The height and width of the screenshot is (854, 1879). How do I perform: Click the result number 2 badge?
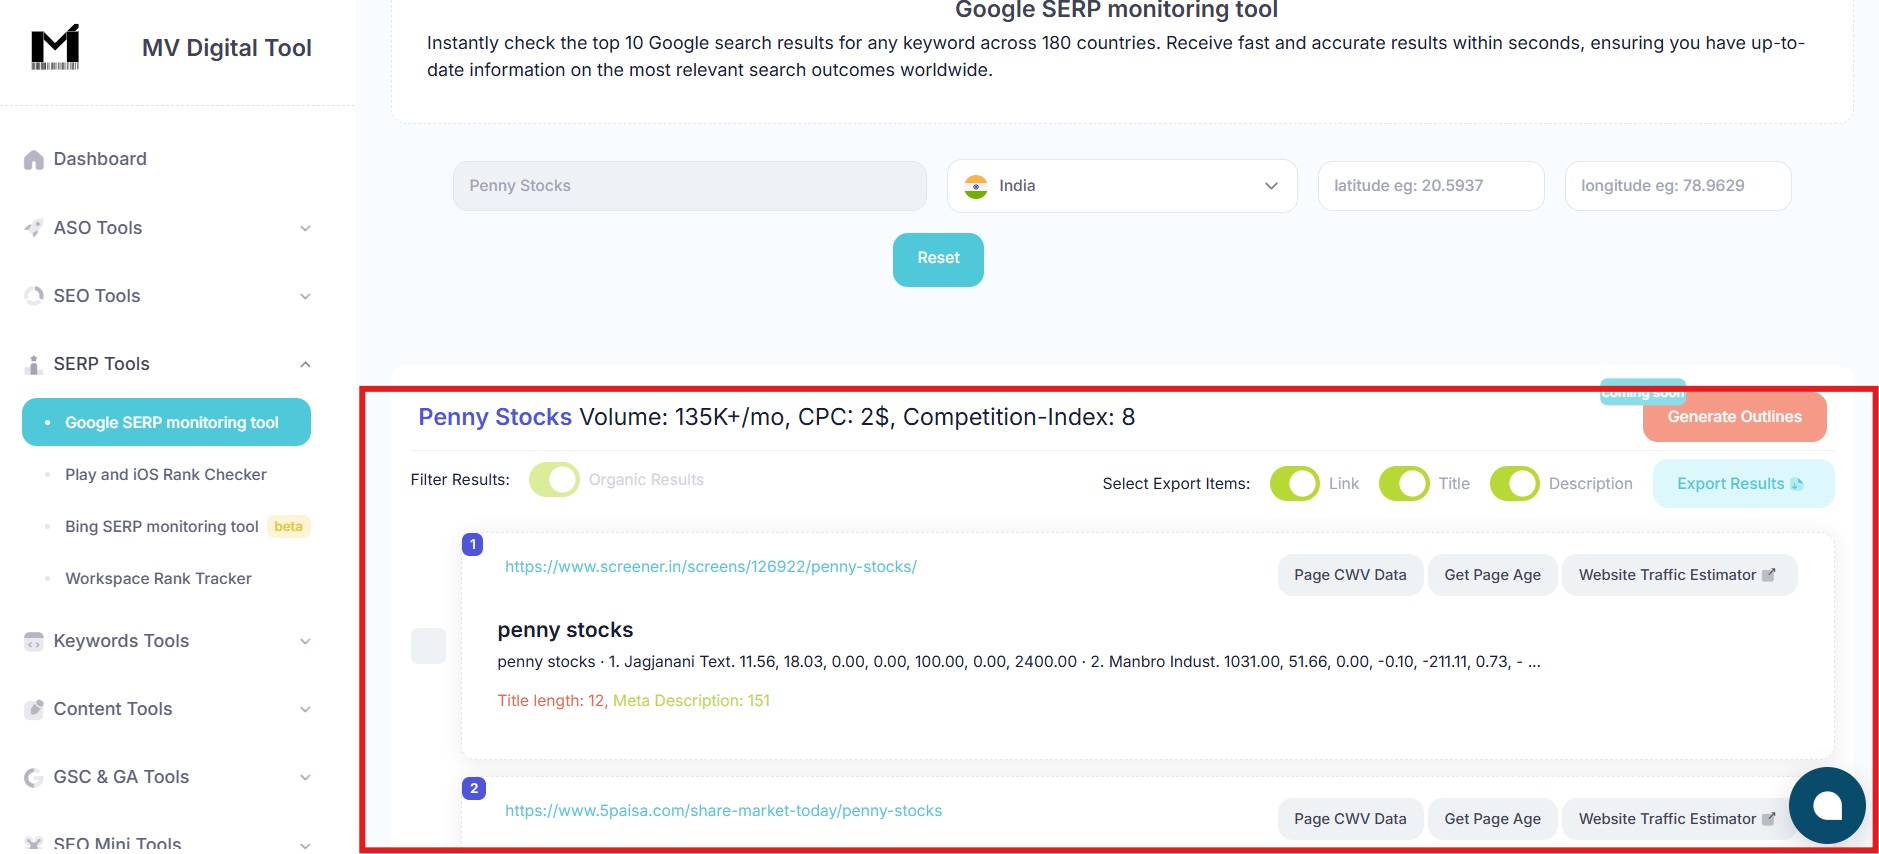coord(474,788)
